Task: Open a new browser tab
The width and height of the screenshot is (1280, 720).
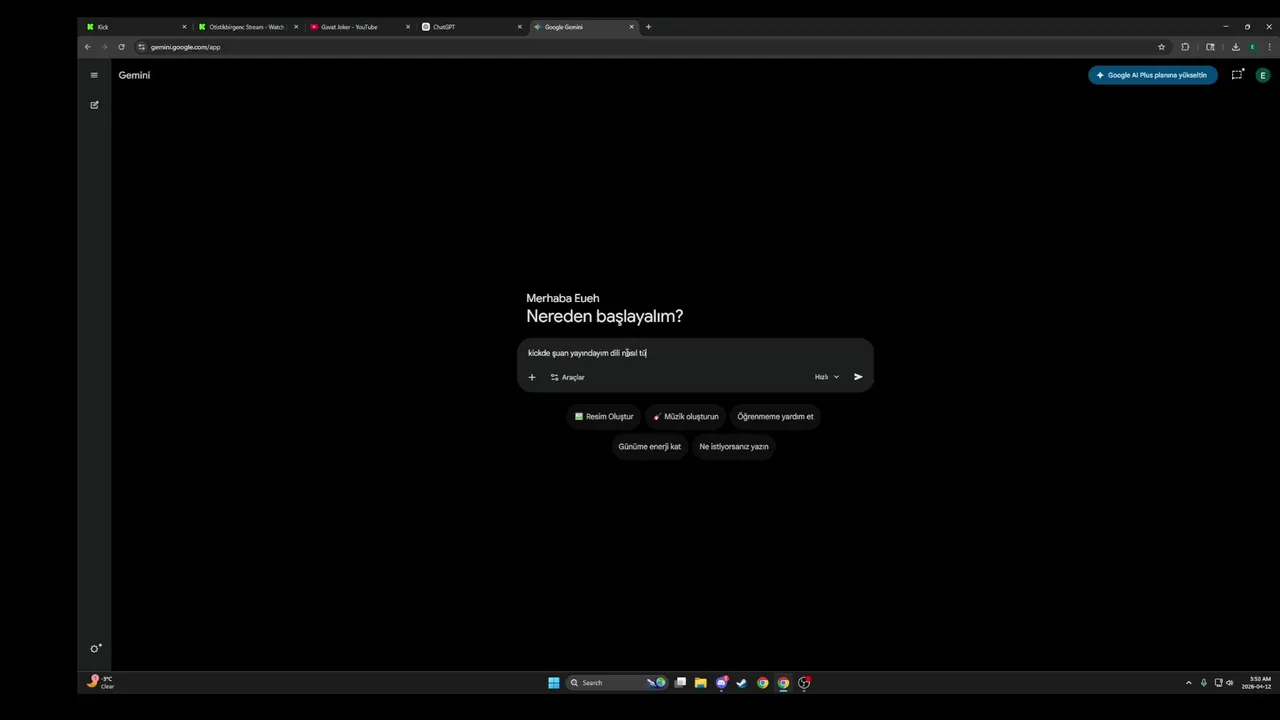Action: (x=648, y=27)
